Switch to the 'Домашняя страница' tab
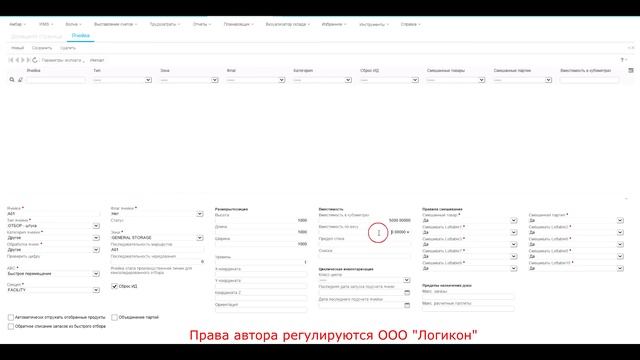Image resolution: width=640 pixels, height=360 pixels. point(36,36)
